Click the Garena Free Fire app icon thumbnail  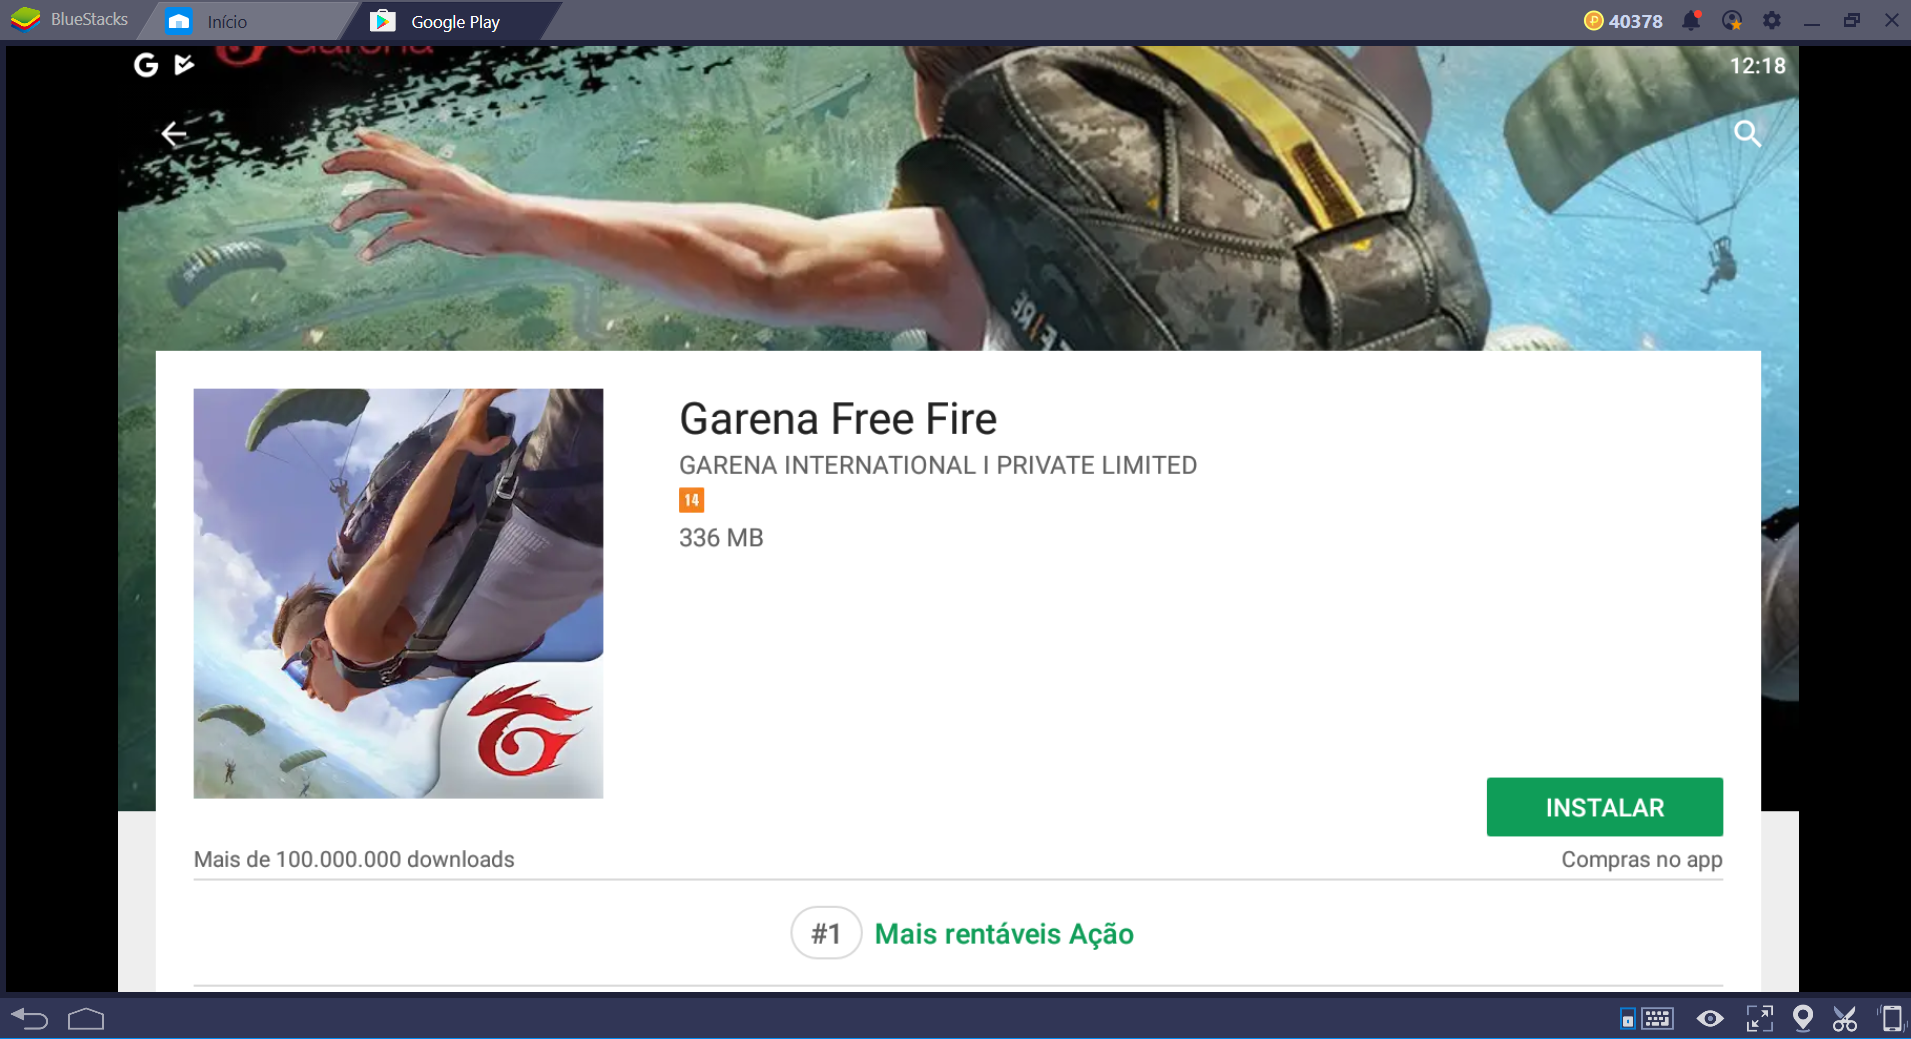click(x=398, y=593)
